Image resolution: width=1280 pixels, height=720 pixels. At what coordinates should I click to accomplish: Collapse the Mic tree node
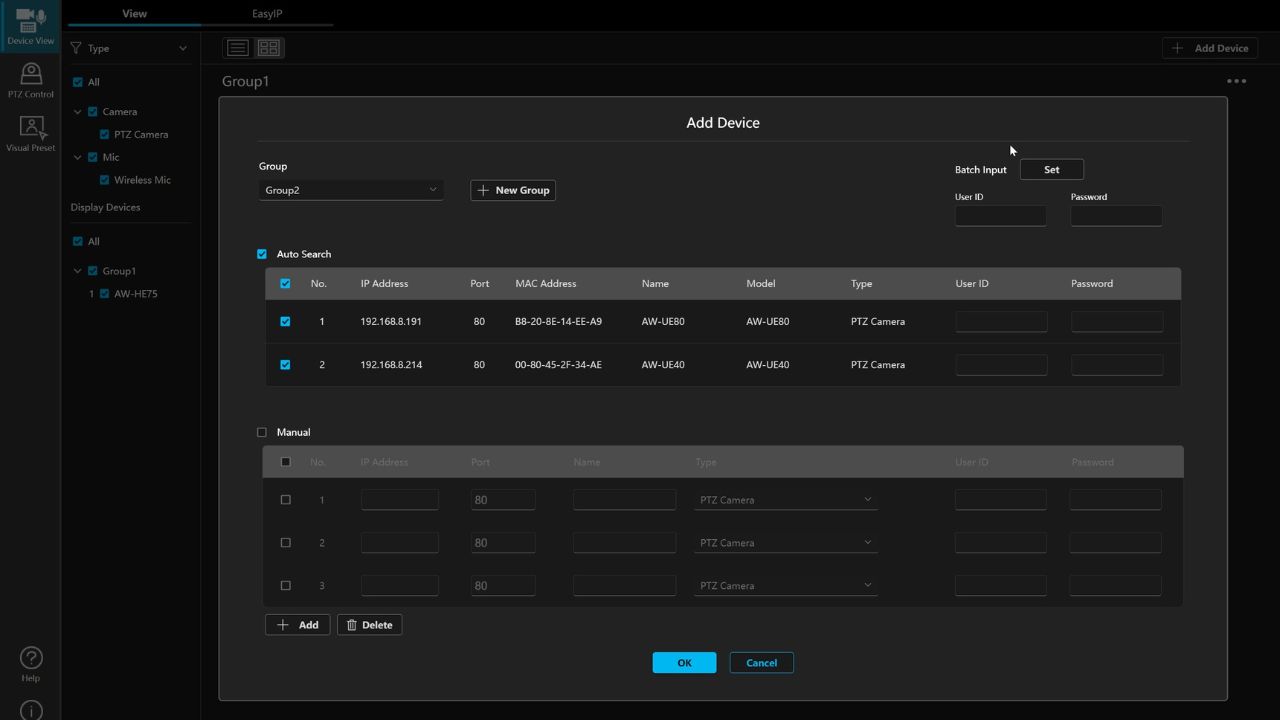pyautogui.click(x=78, y=157)
